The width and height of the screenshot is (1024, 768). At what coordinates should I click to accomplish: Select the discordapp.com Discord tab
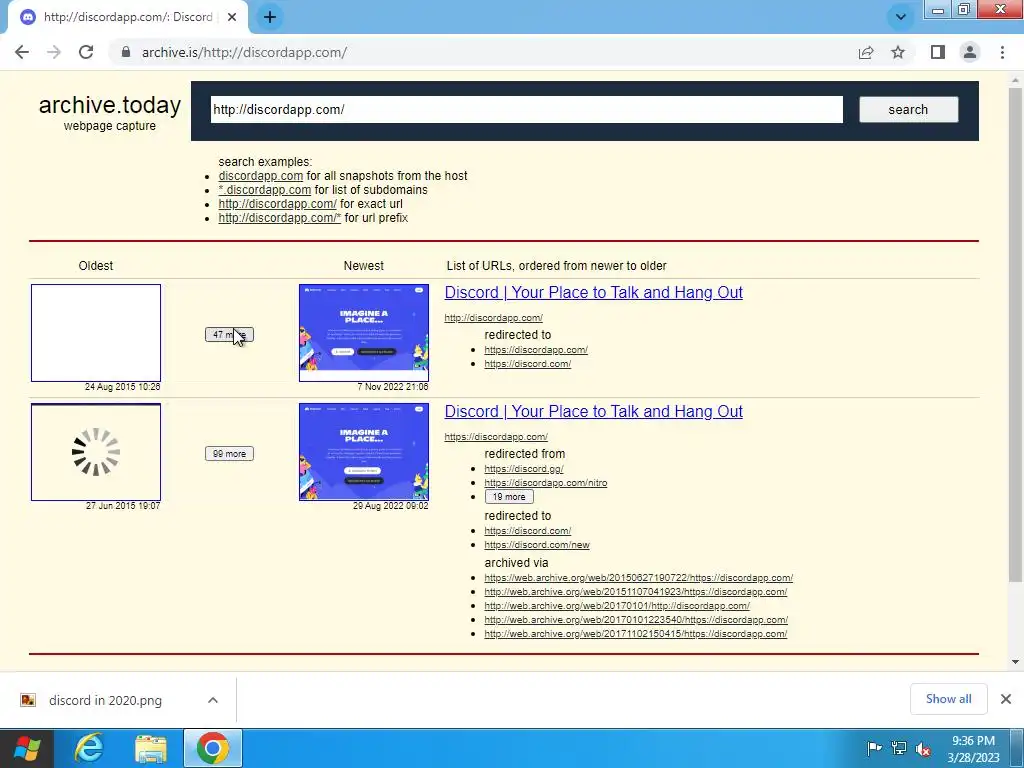click(127, 17)
